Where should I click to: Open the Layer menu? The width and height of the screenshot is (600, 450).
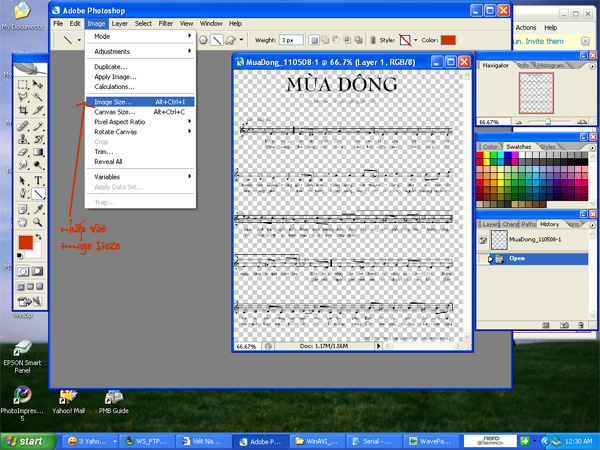[119, 23]
